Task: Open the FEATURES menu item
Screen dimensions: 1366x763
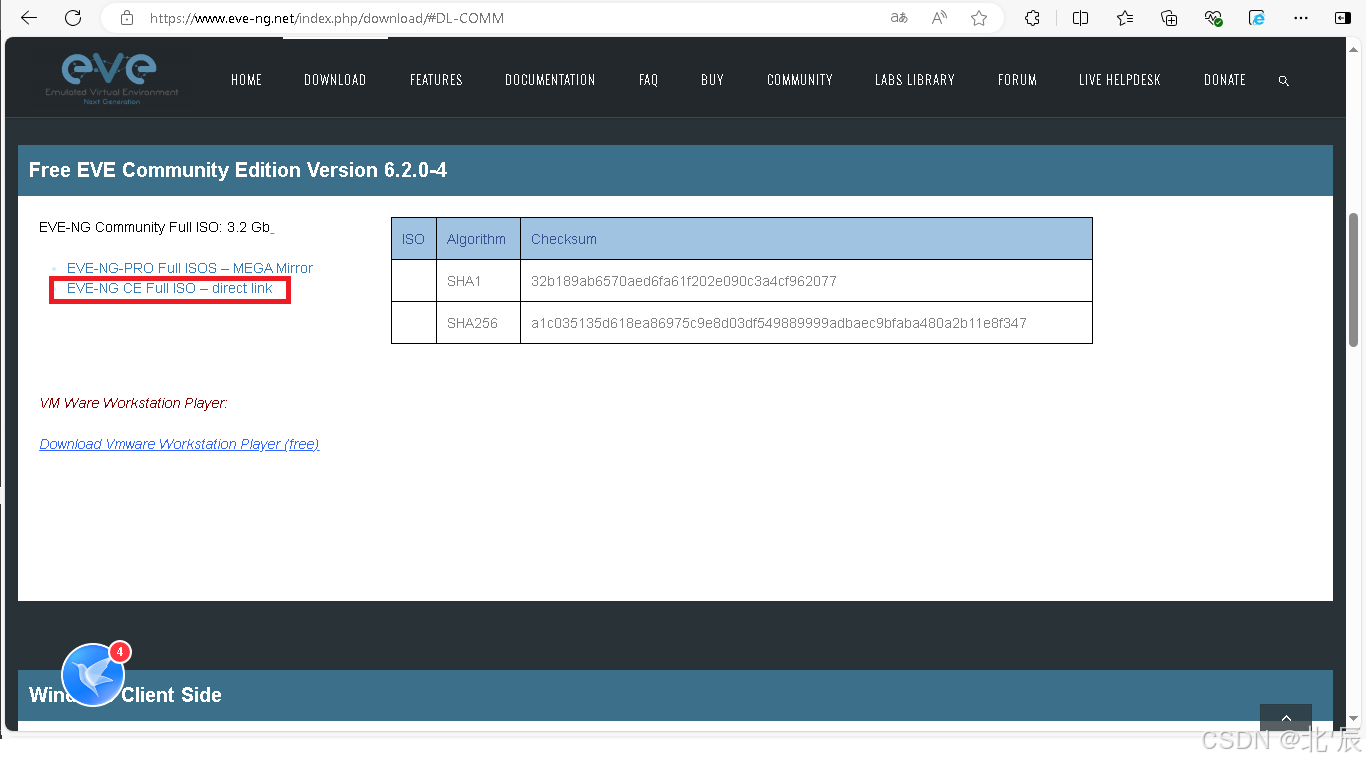Action: [436, 80]
